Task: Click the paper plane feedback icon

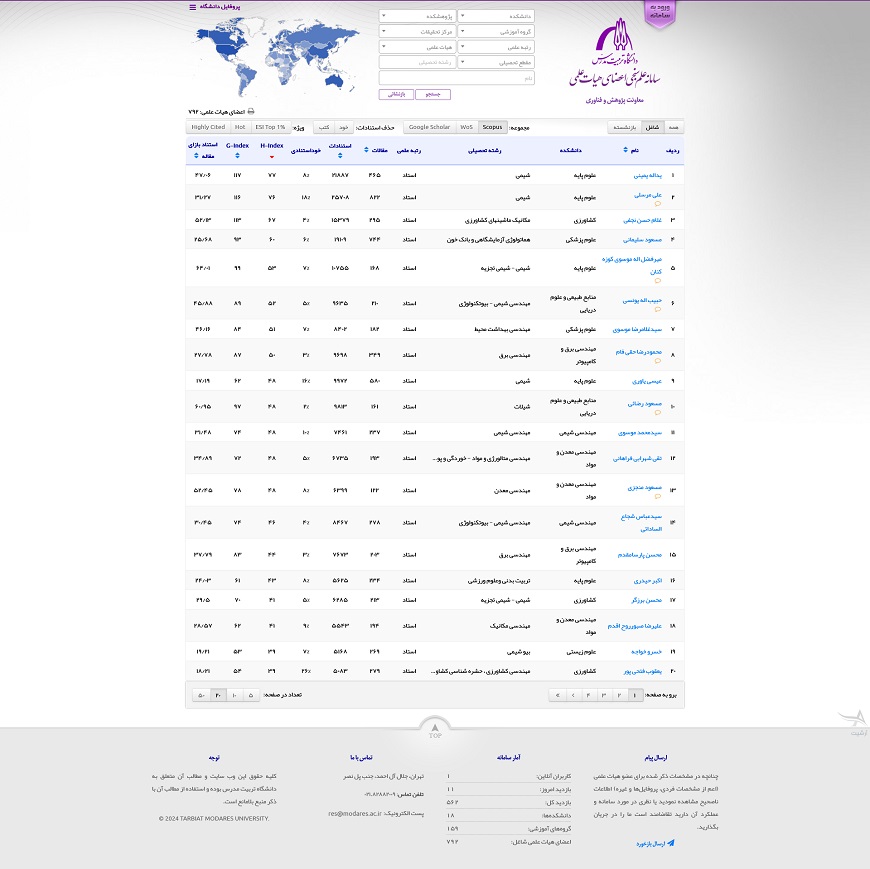Action: pyautogui.click(x=671, y=843)
